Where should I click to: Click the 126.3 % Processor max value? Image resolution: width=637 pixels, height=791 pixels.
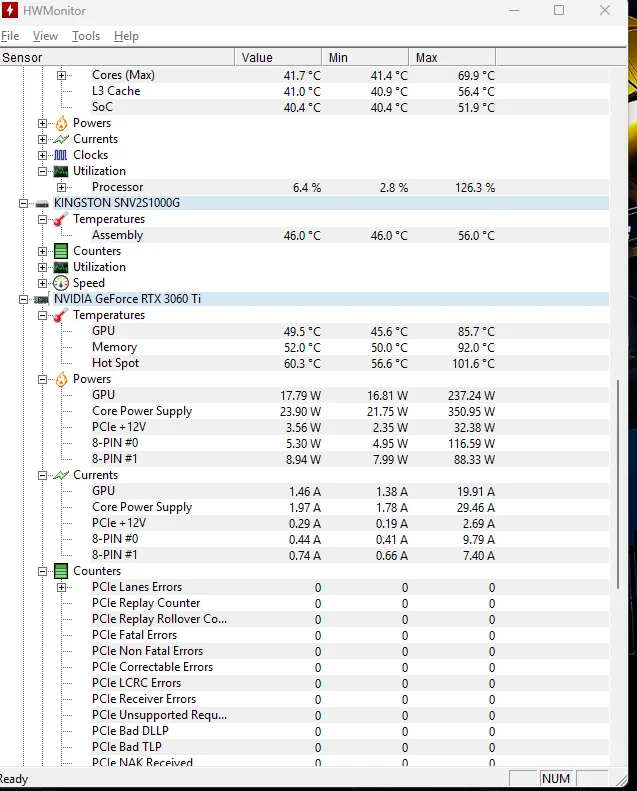pos(475,188)
